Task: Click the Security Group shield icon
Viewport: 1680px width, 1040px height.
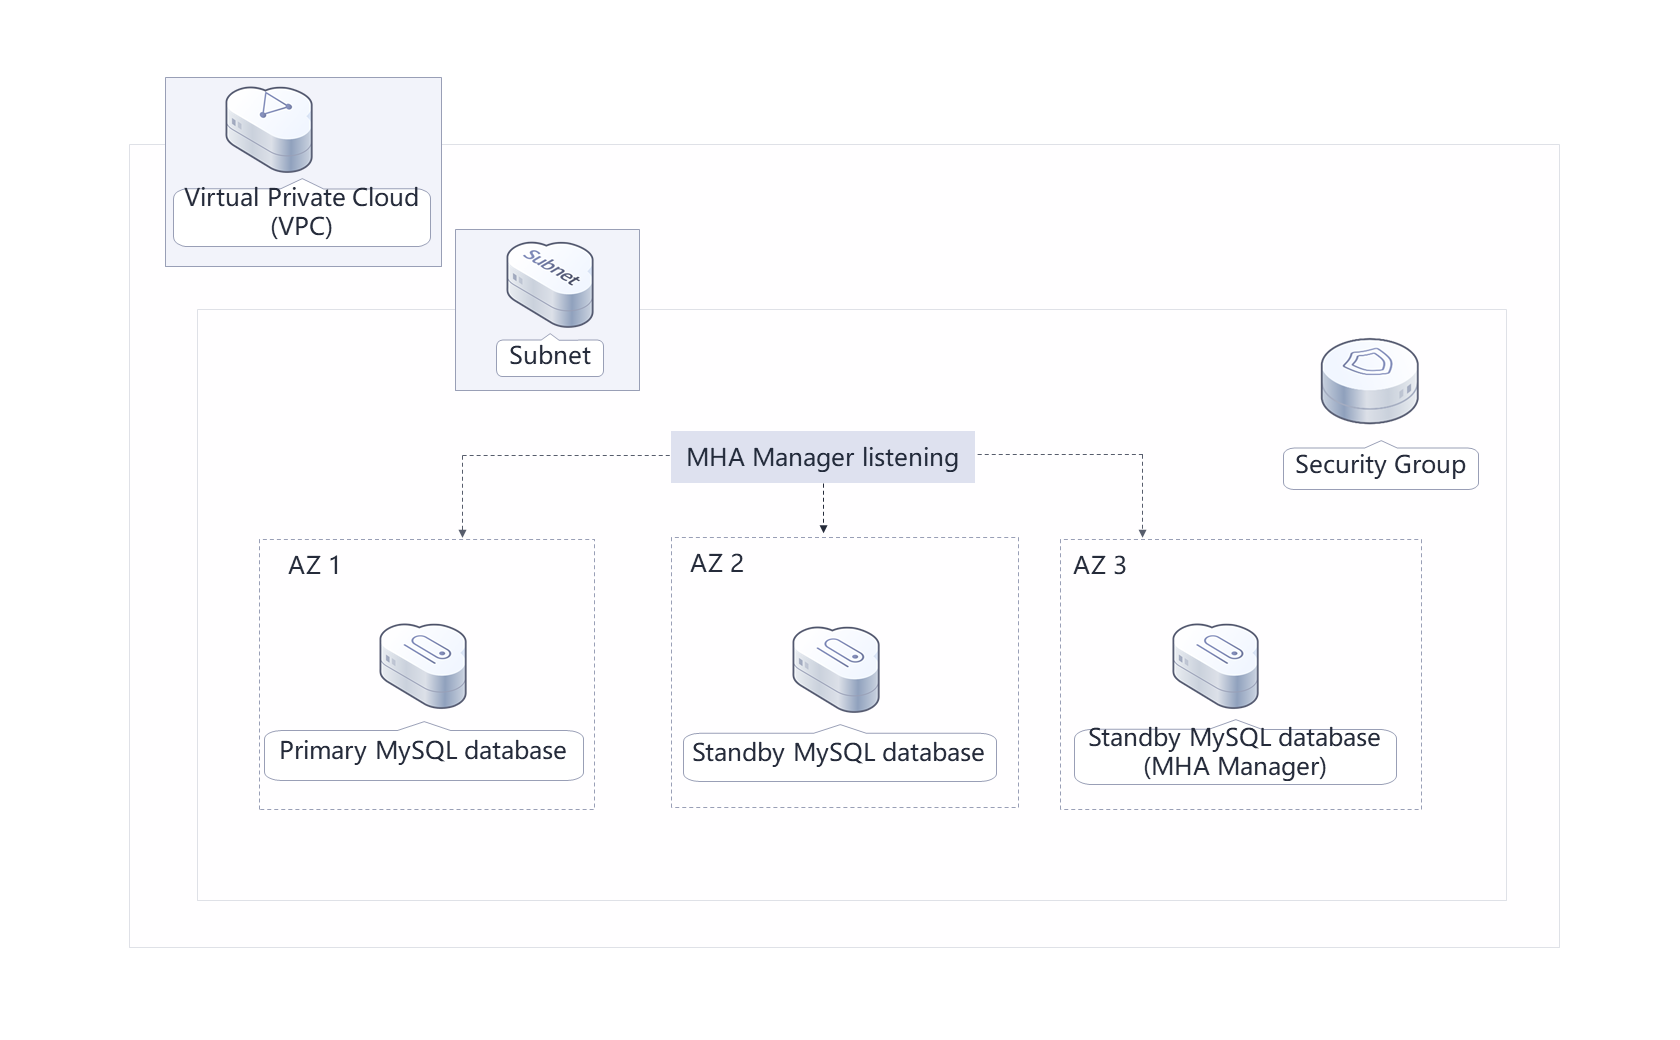Action: pyautogui.click(x=1369, y=380)
